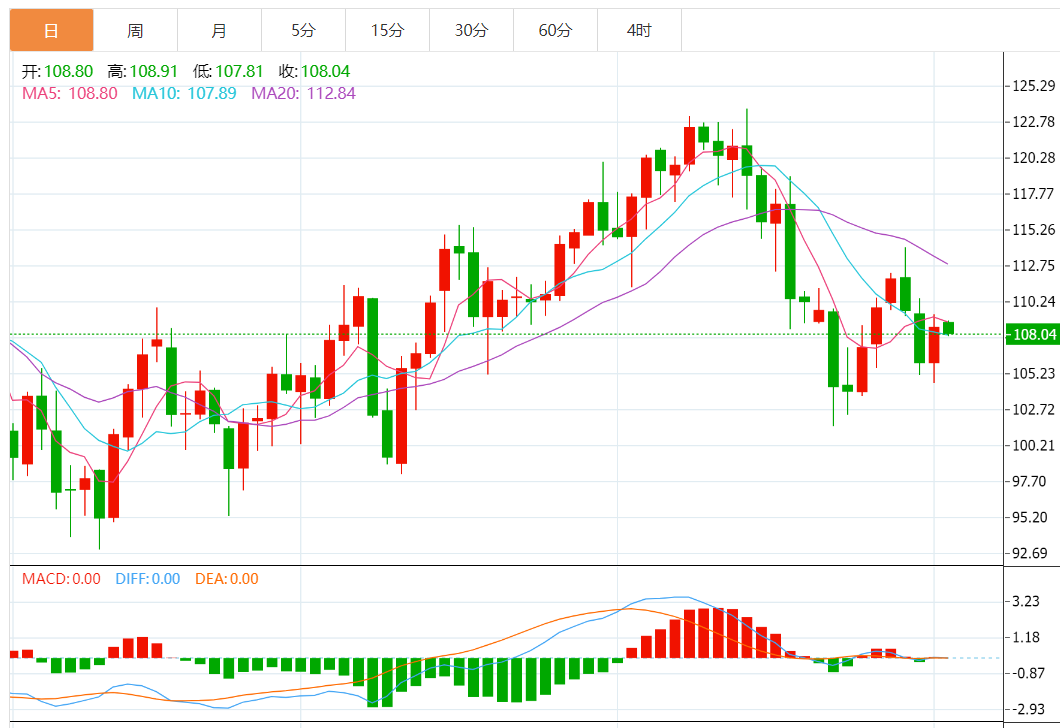
Task: Click the 高: 108.91 high price value
Action: (x=143, y=72)
